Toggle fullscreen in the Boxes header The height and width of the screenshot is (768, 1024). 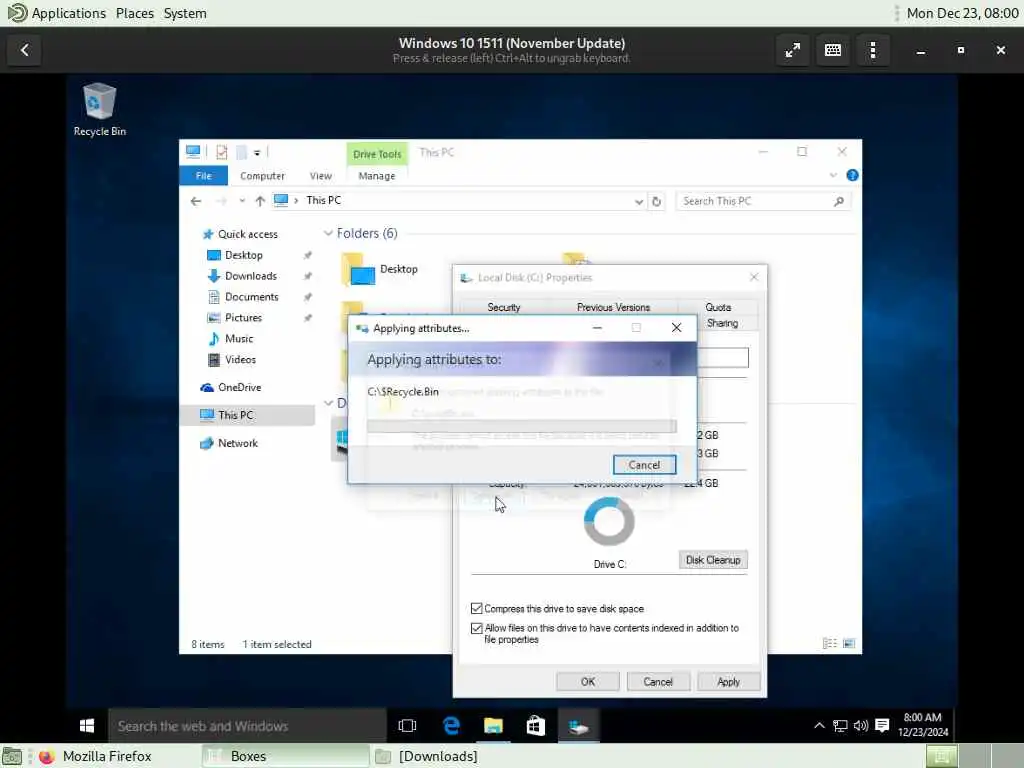click(793, 50)
